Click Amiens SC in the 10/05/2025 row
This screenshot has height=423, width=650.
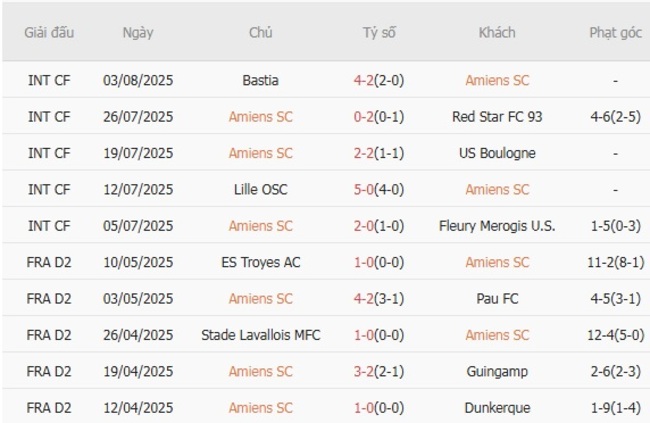497,262
